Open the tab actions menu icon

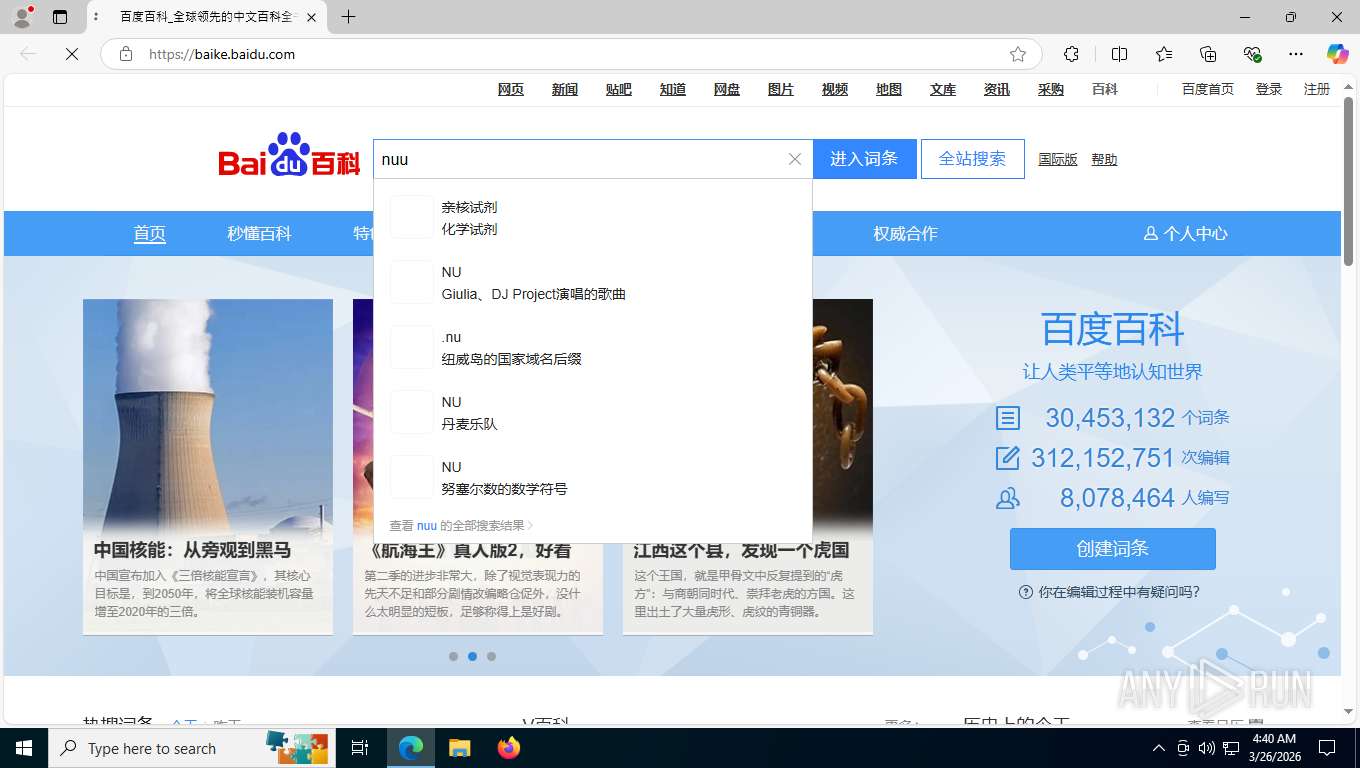[60, 17]
